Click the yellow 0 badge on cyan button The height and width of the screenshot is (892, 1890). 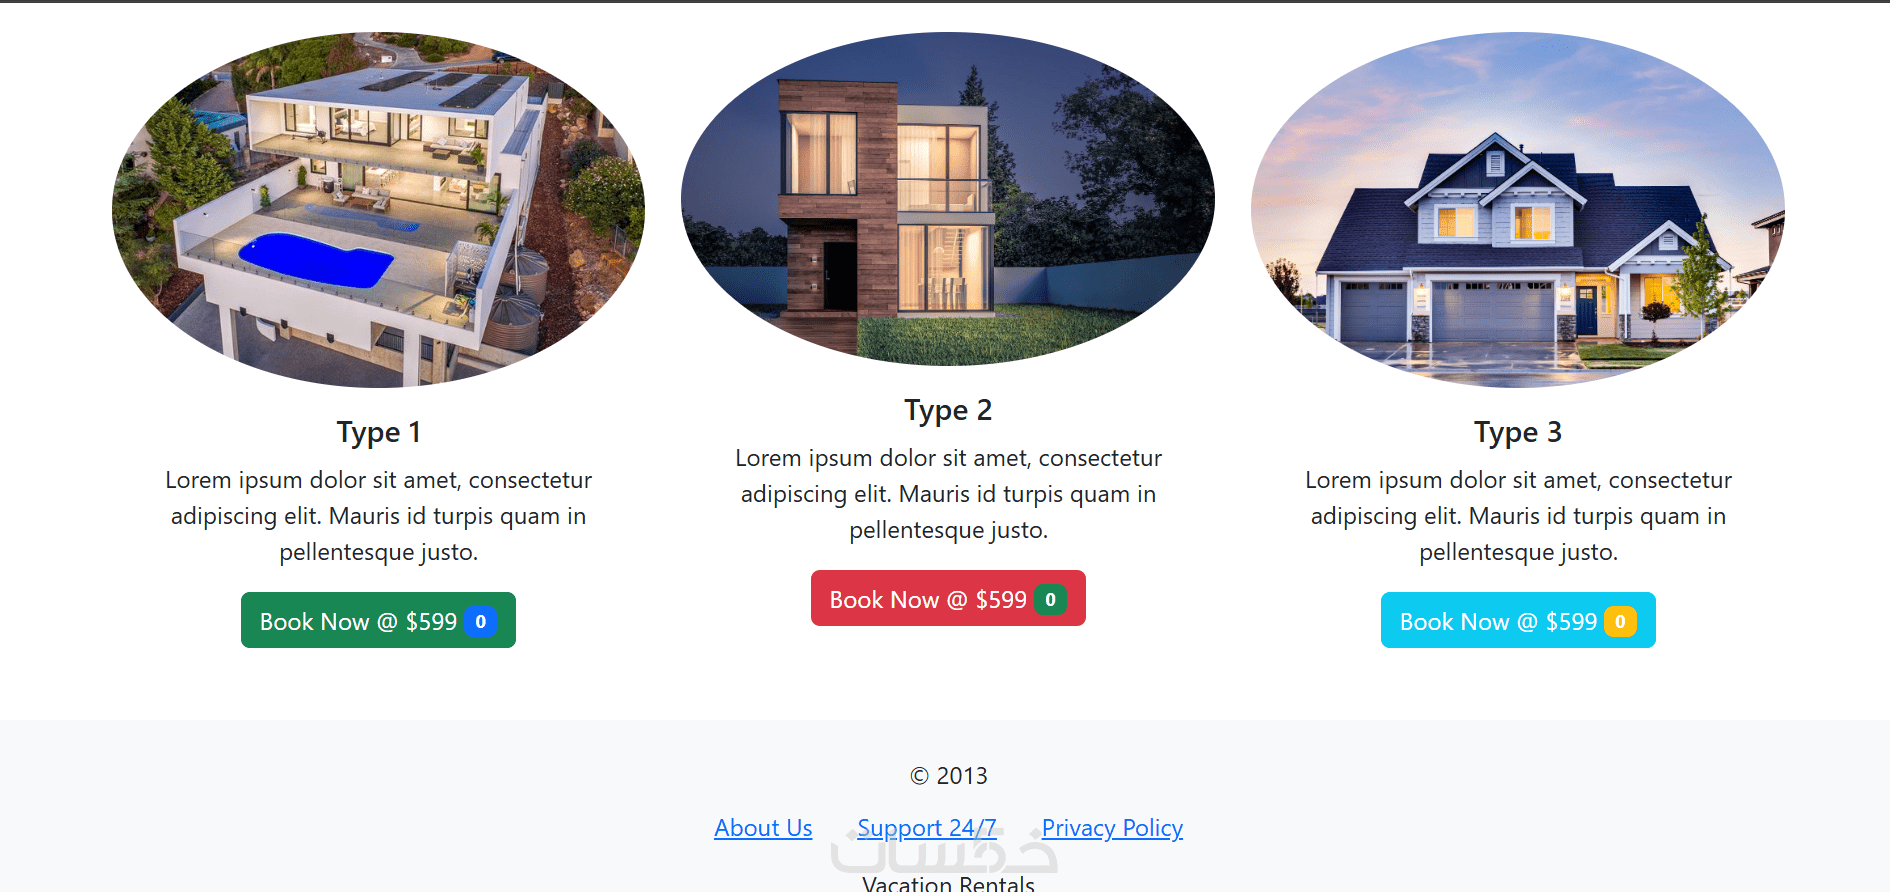click(1620, 621)
